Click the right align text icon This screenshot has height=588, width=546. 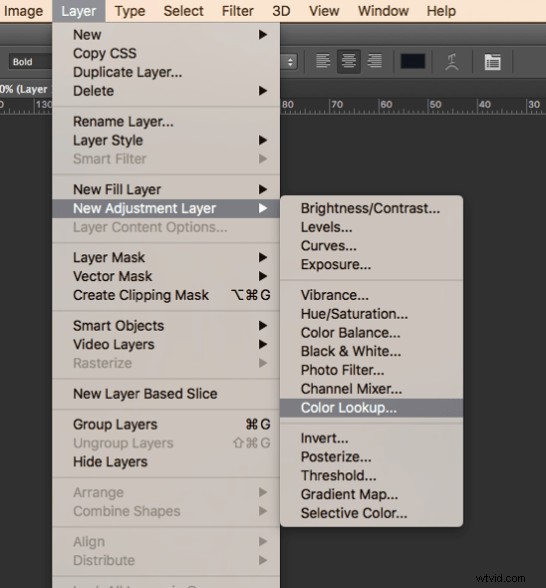pyautogui.click(x=375, y=61)
